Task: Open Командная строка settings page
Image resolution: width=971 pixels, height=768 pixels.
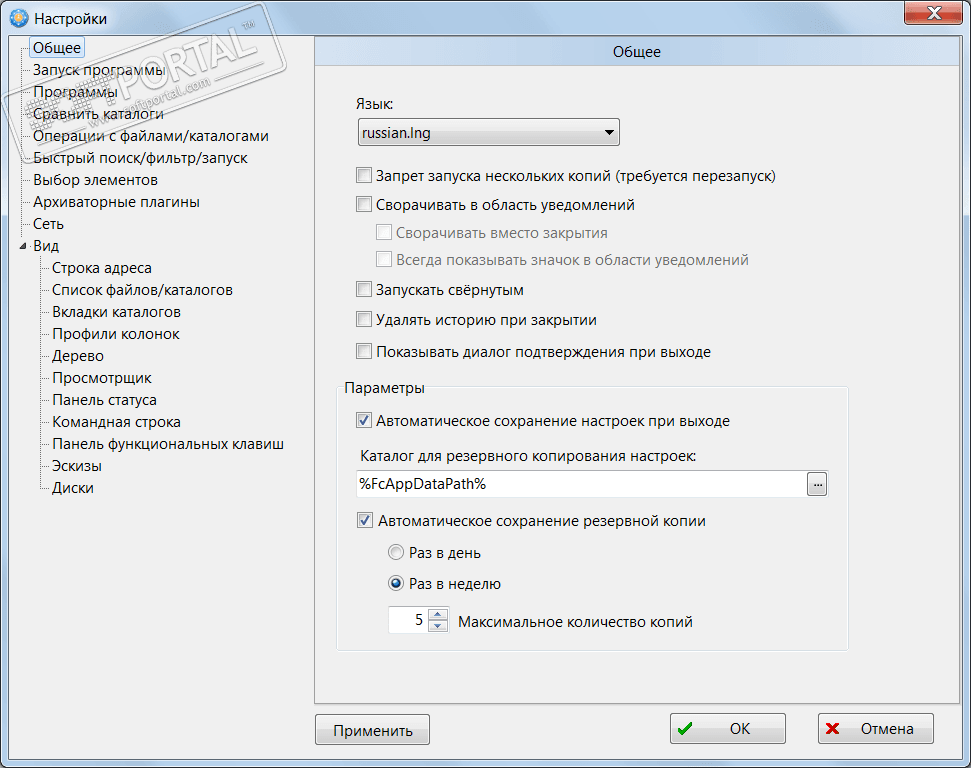Action: click(x=116, y=422)
